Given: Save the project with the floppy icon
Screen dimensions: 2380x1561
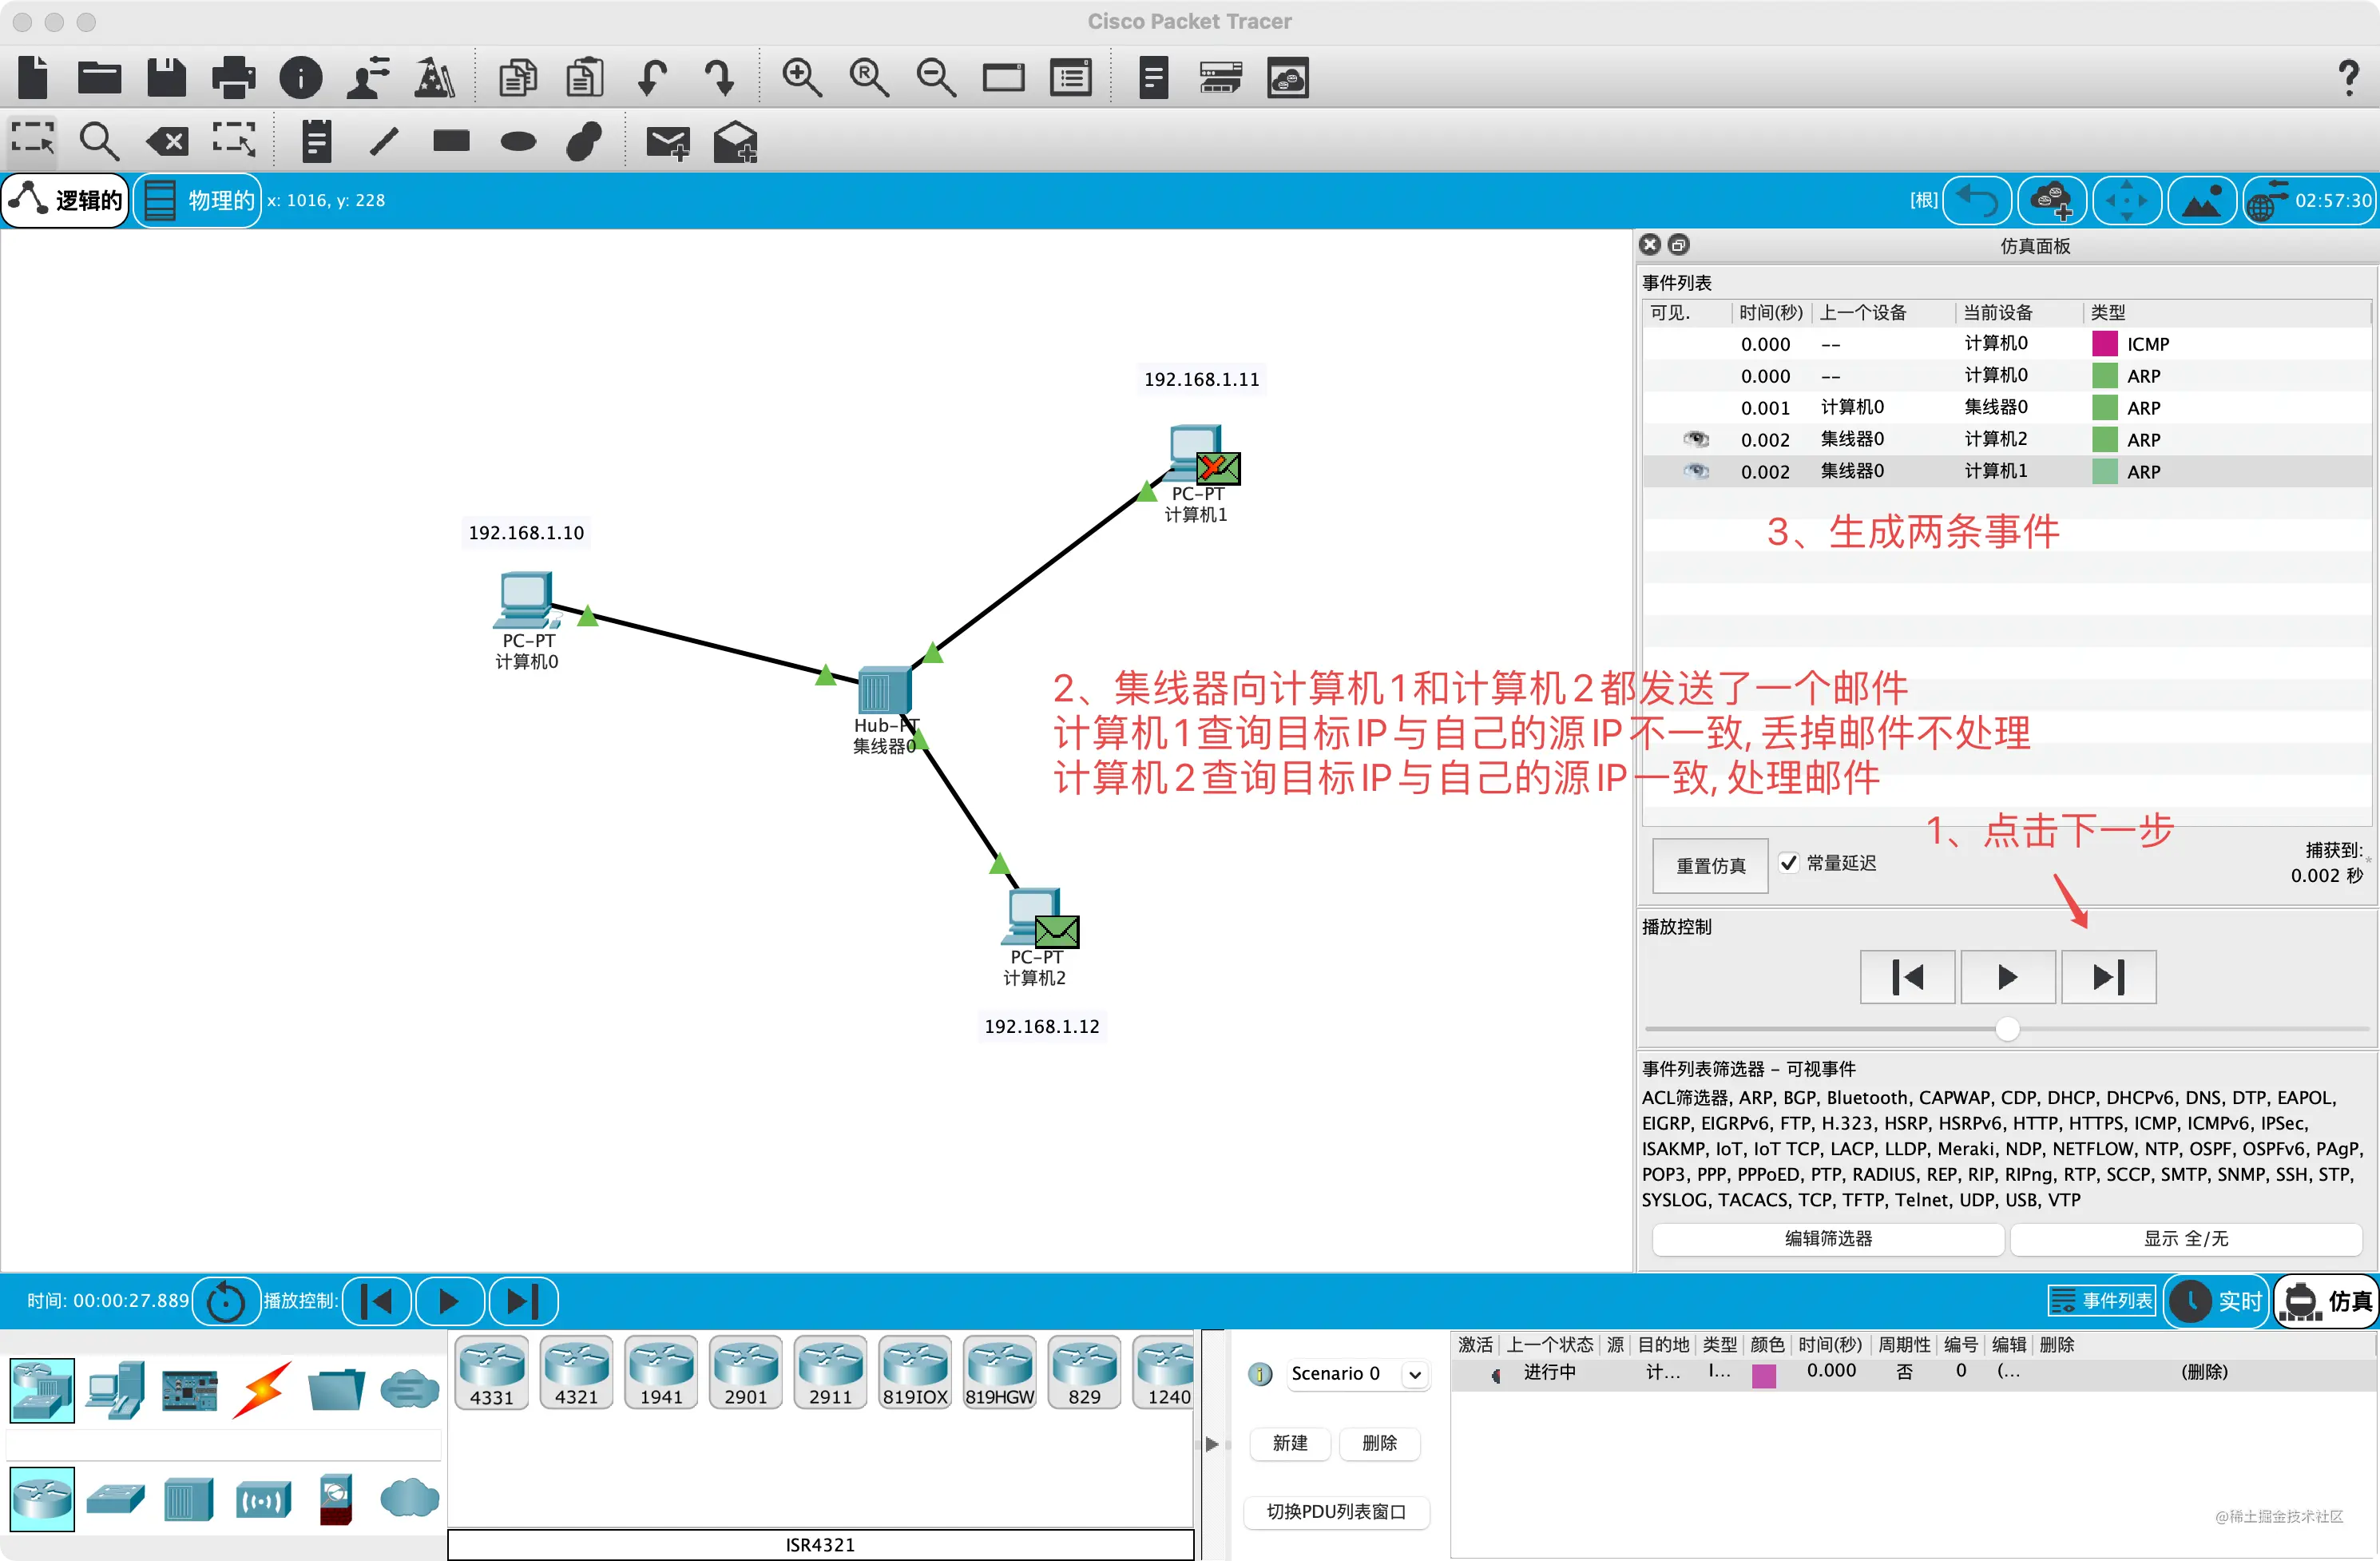Looking at the screenshot, I should click(x=166, y=77).
